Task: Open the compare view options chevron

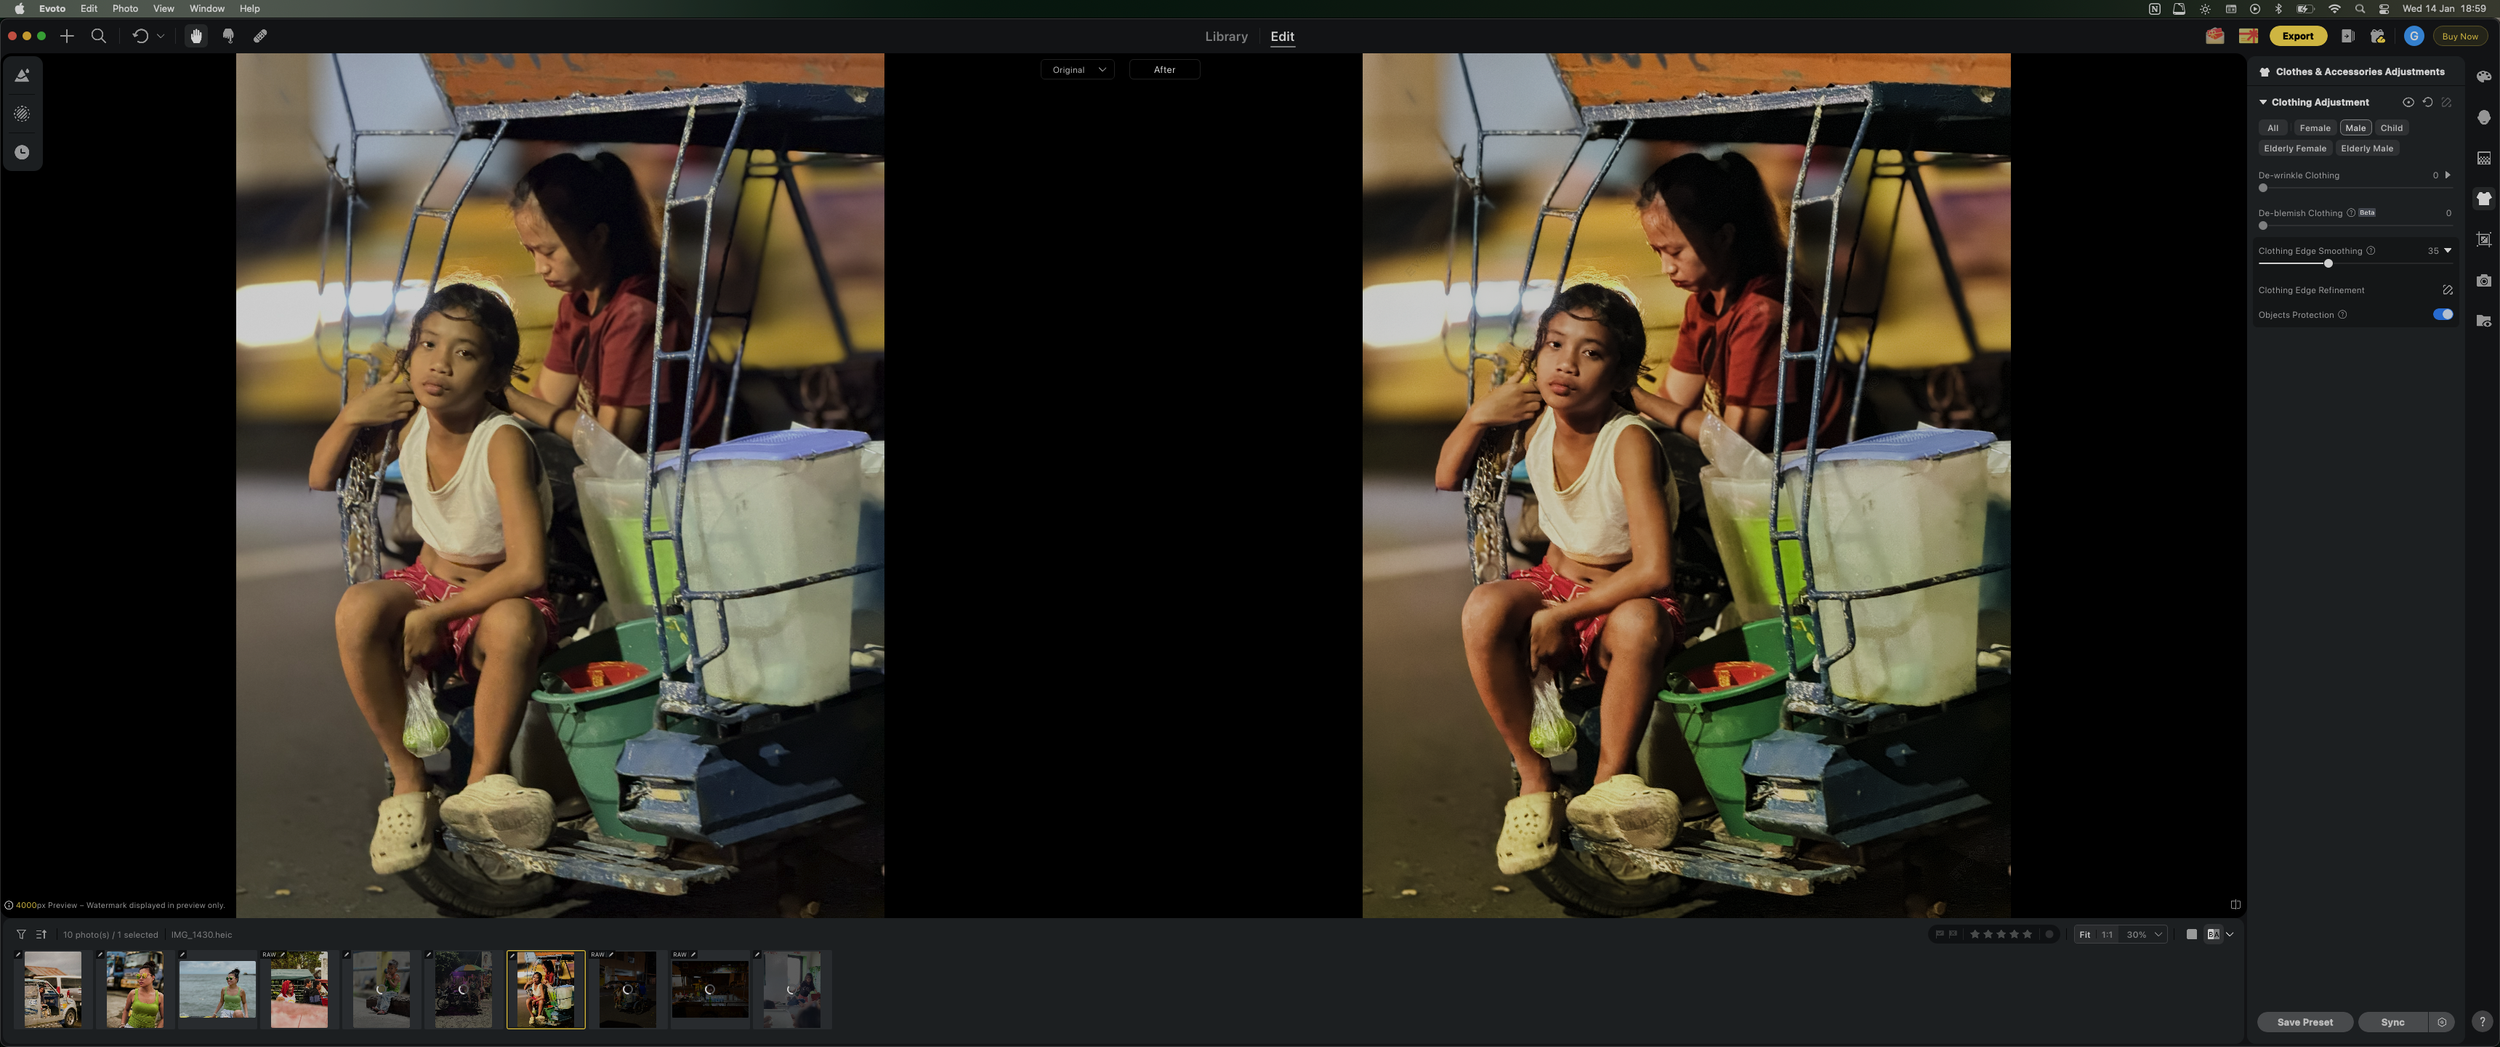Action: [x=2229, y=935]
